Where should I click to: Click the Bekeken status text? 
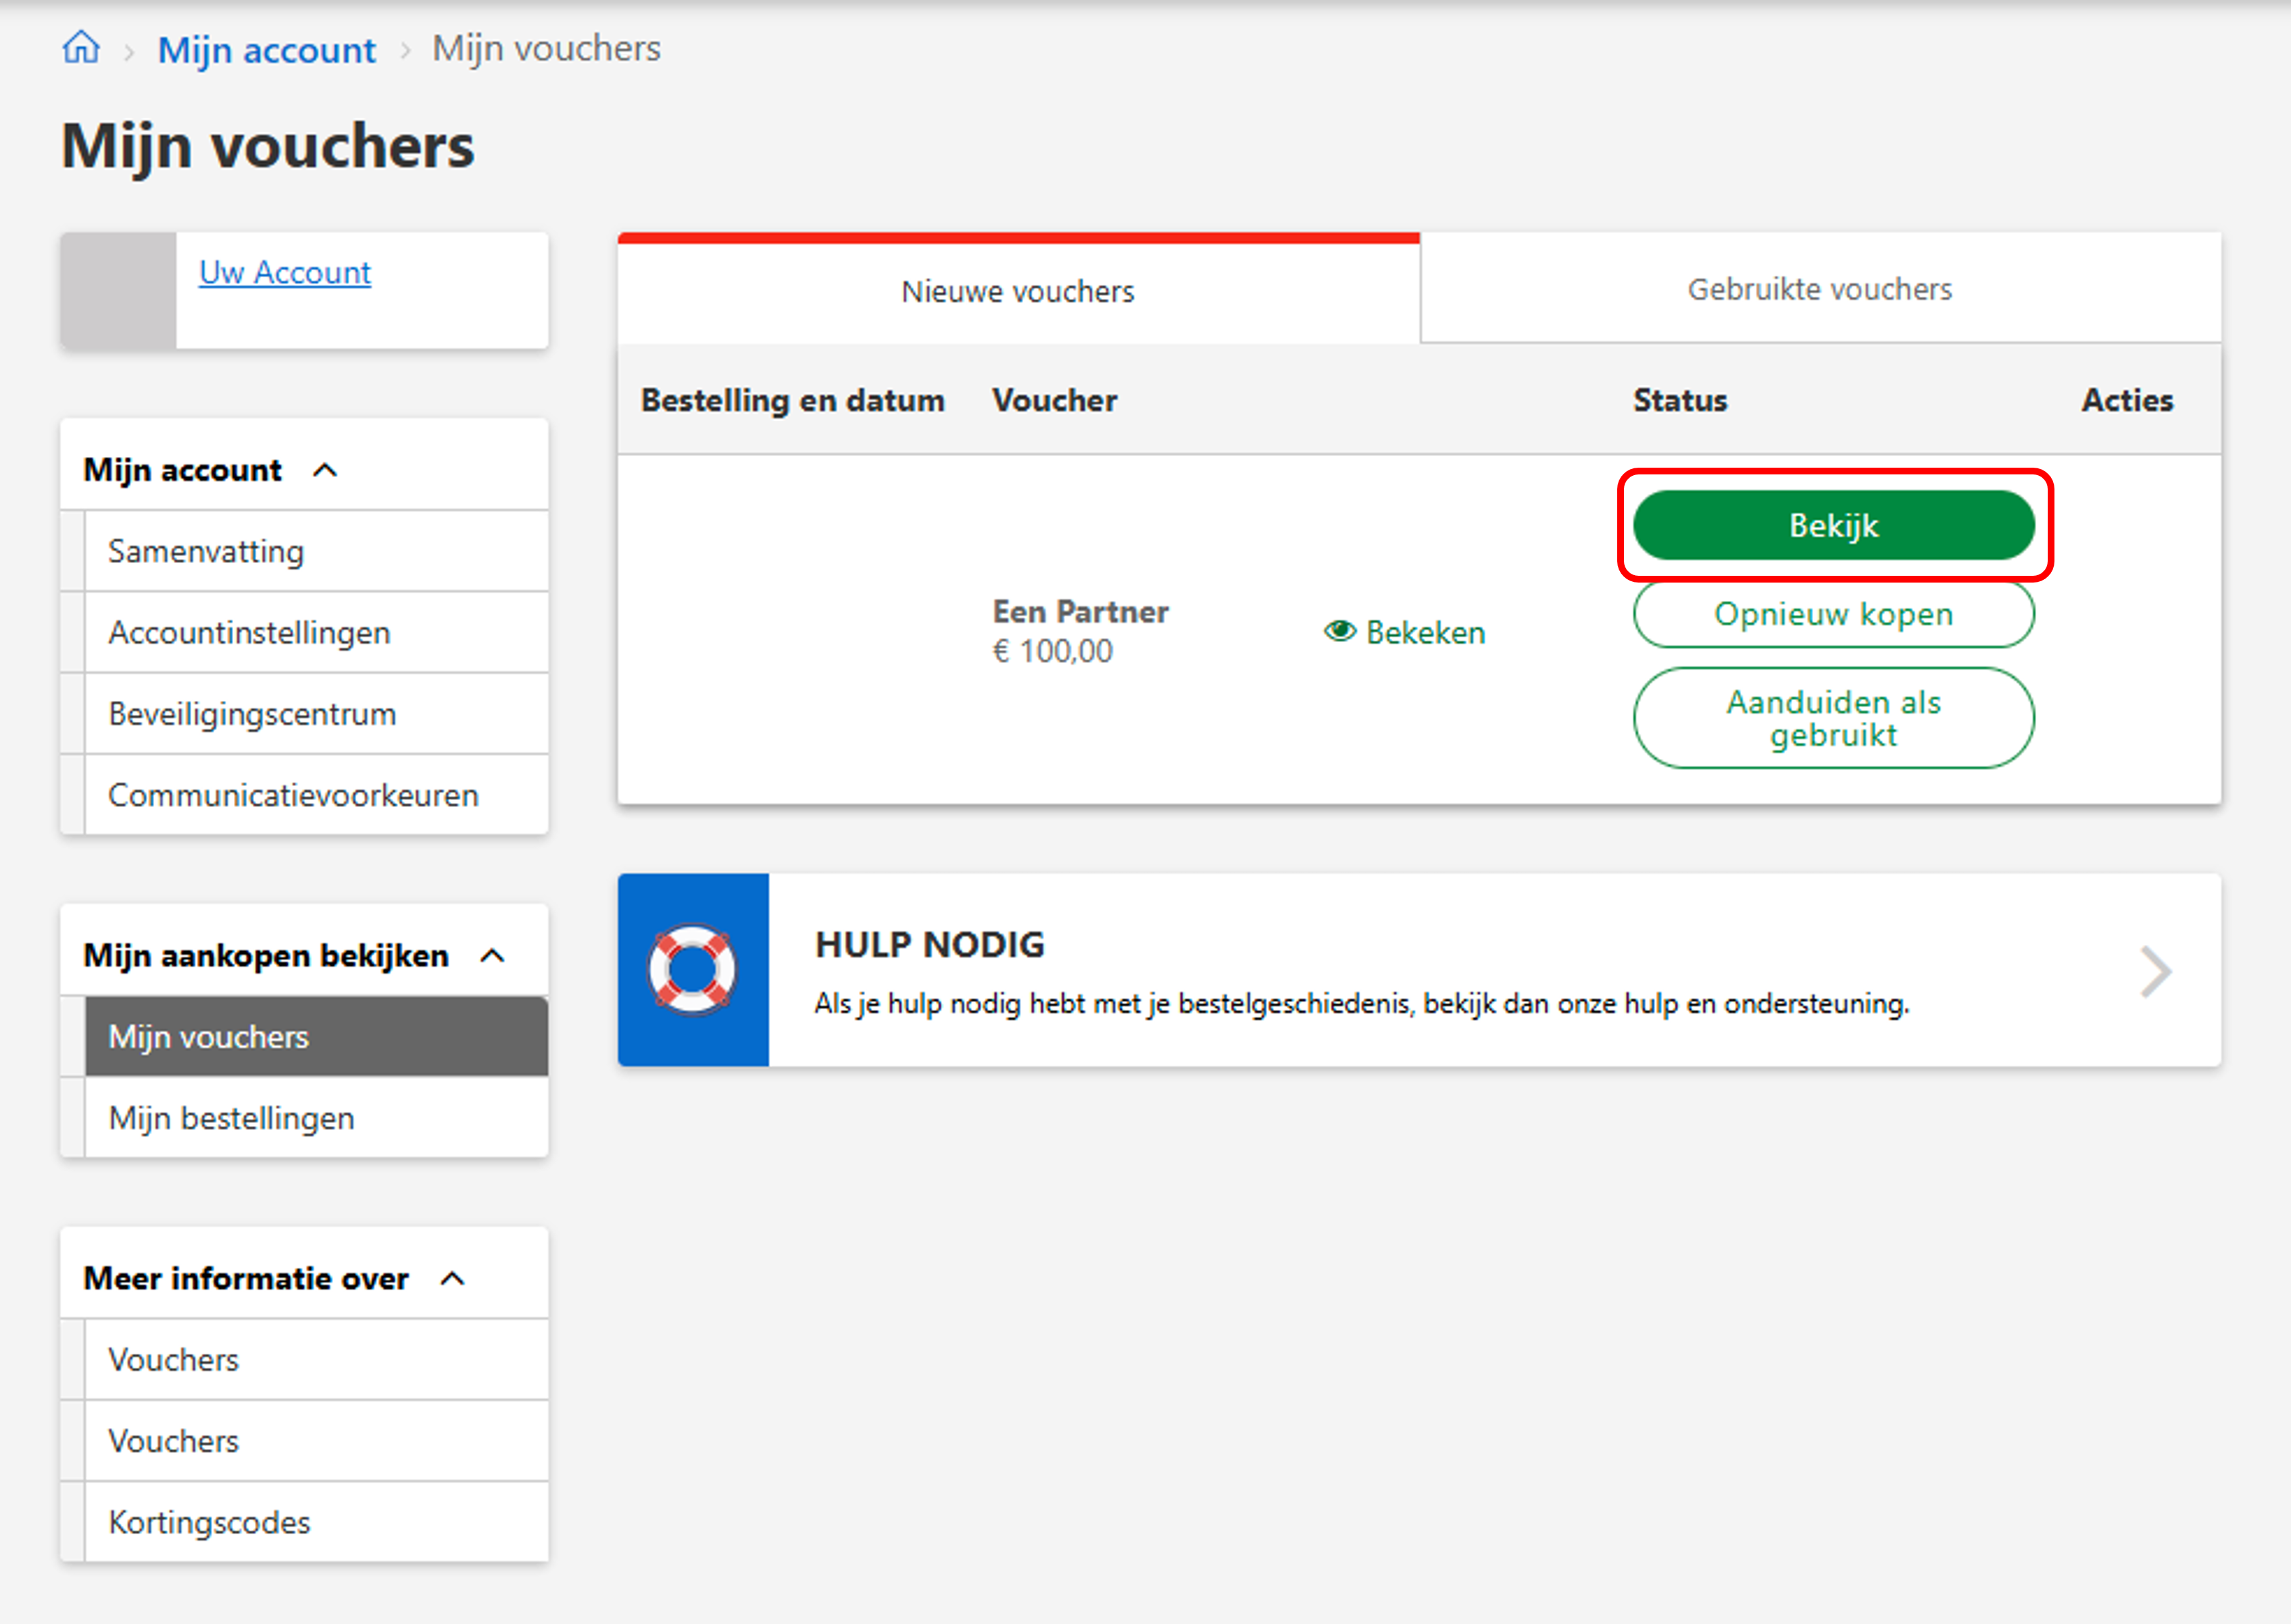click(1426, 632)
